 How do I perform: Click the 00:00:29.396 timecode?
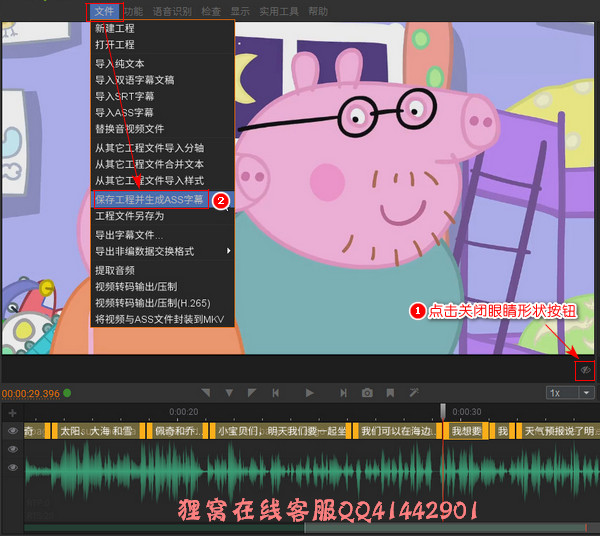coord(31,394)
